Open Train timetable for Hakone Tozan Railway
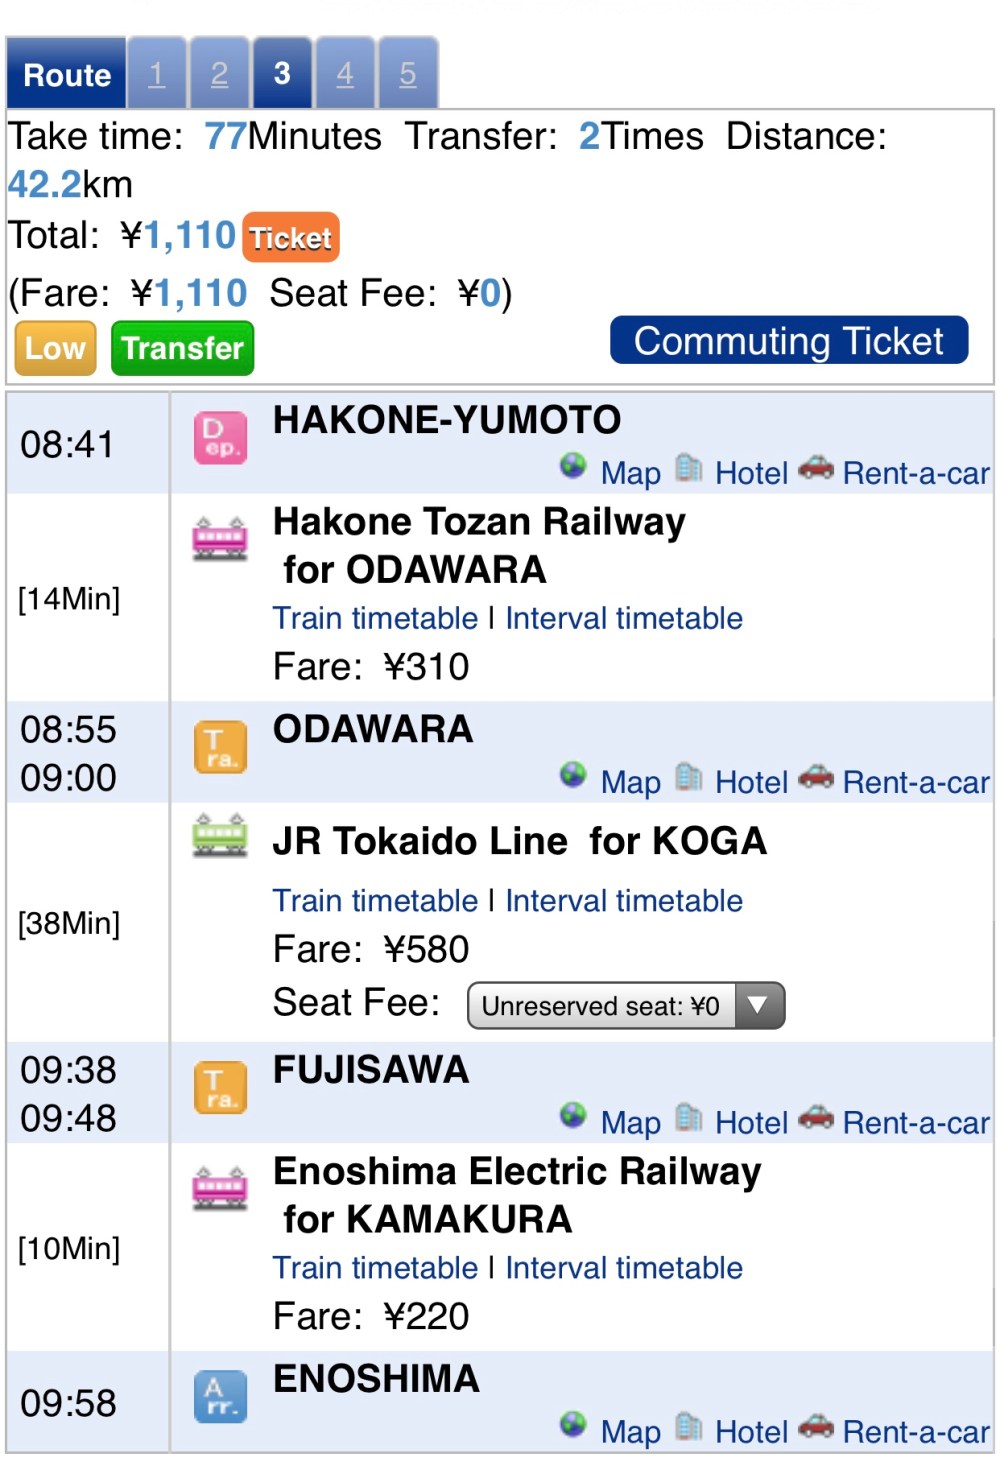This screenshot has width=1000, height=1470. pyautogui.click(x=376, y=619)
